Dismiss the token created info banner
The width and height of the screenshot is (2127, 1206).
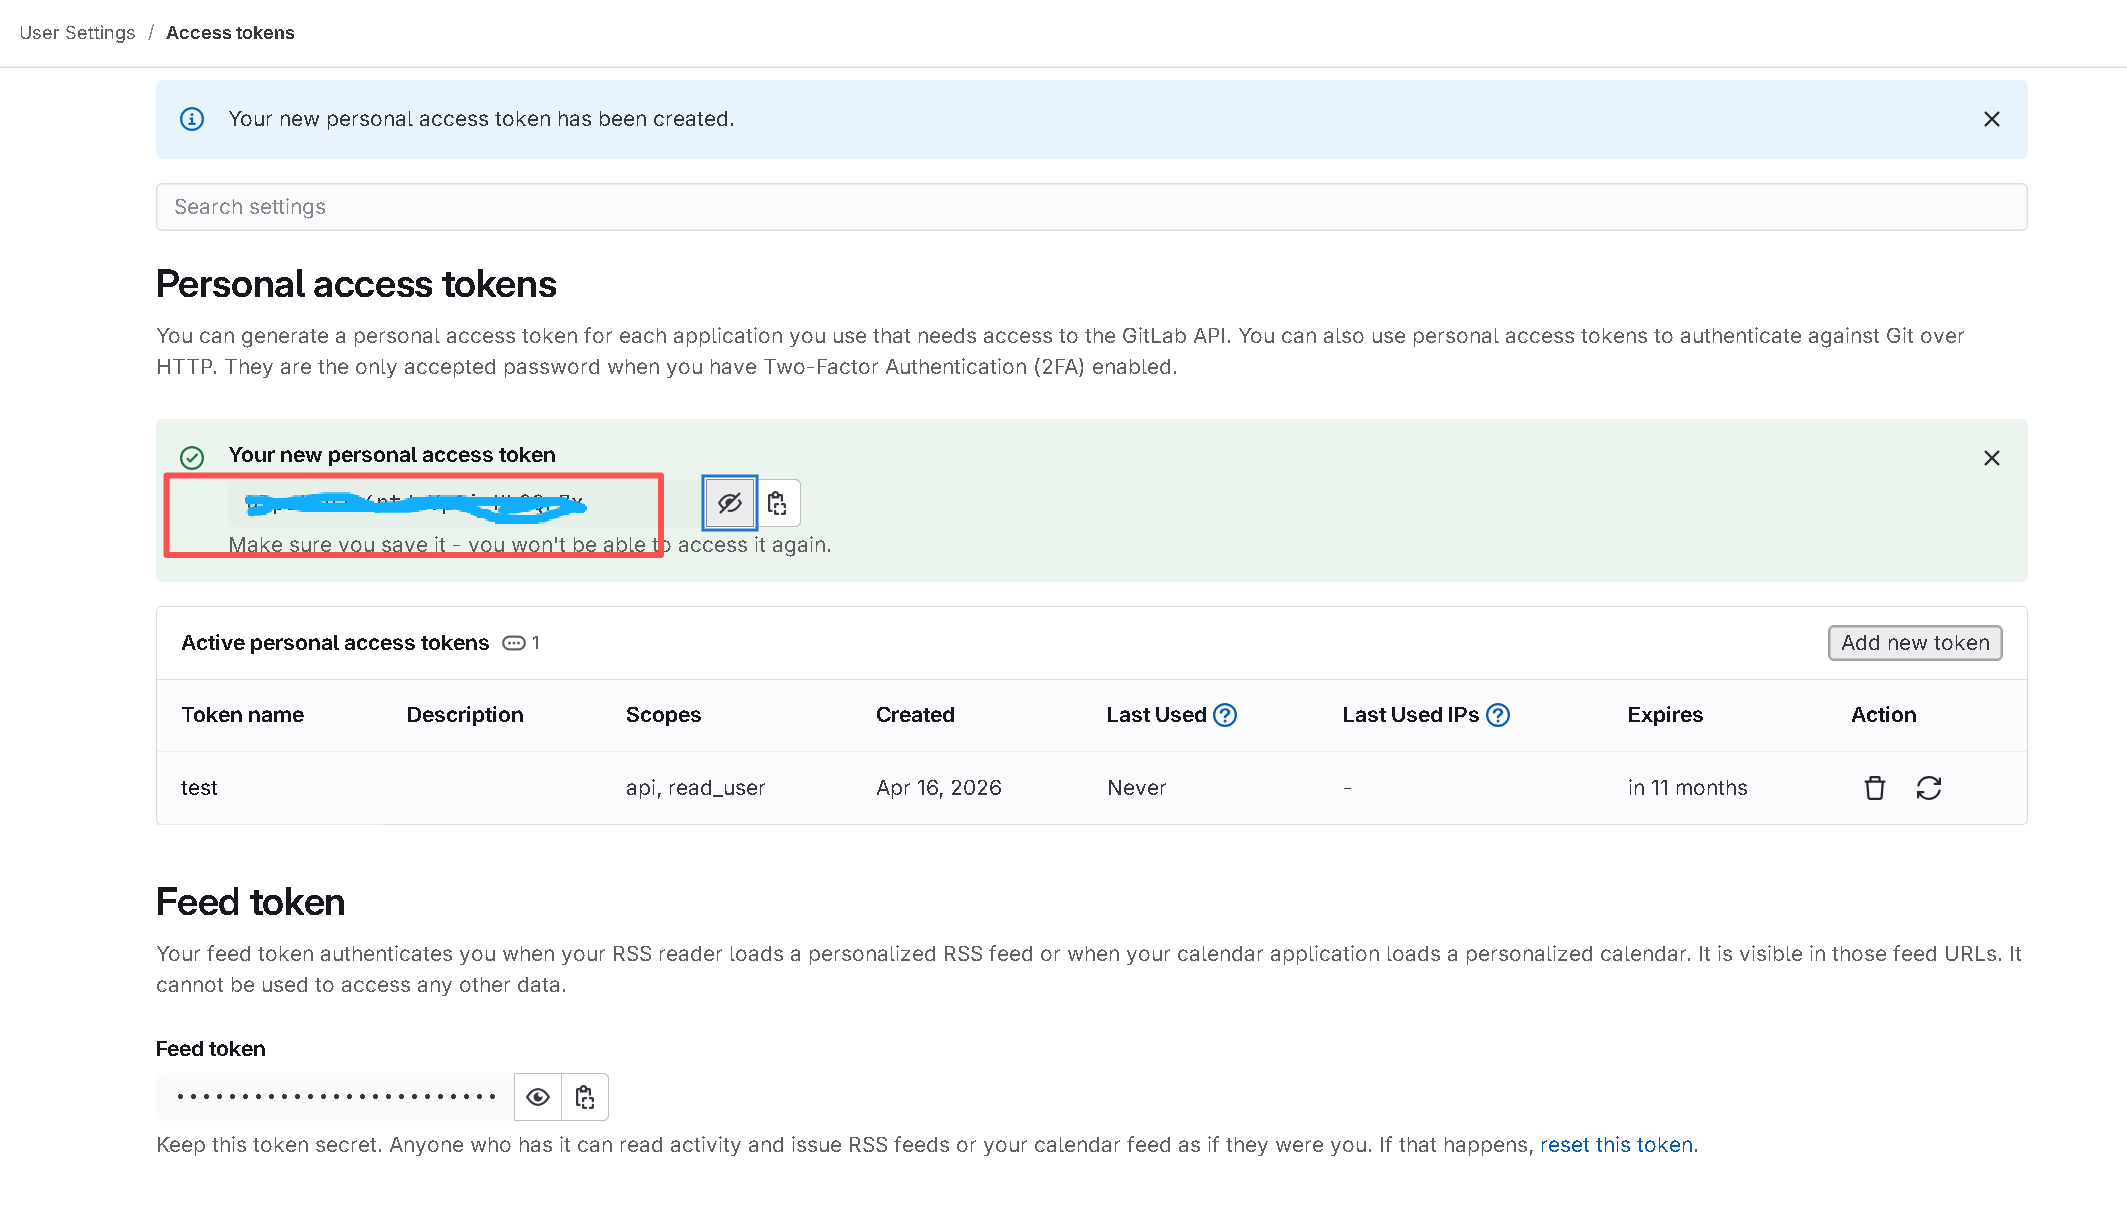[x=1991, y=119]
